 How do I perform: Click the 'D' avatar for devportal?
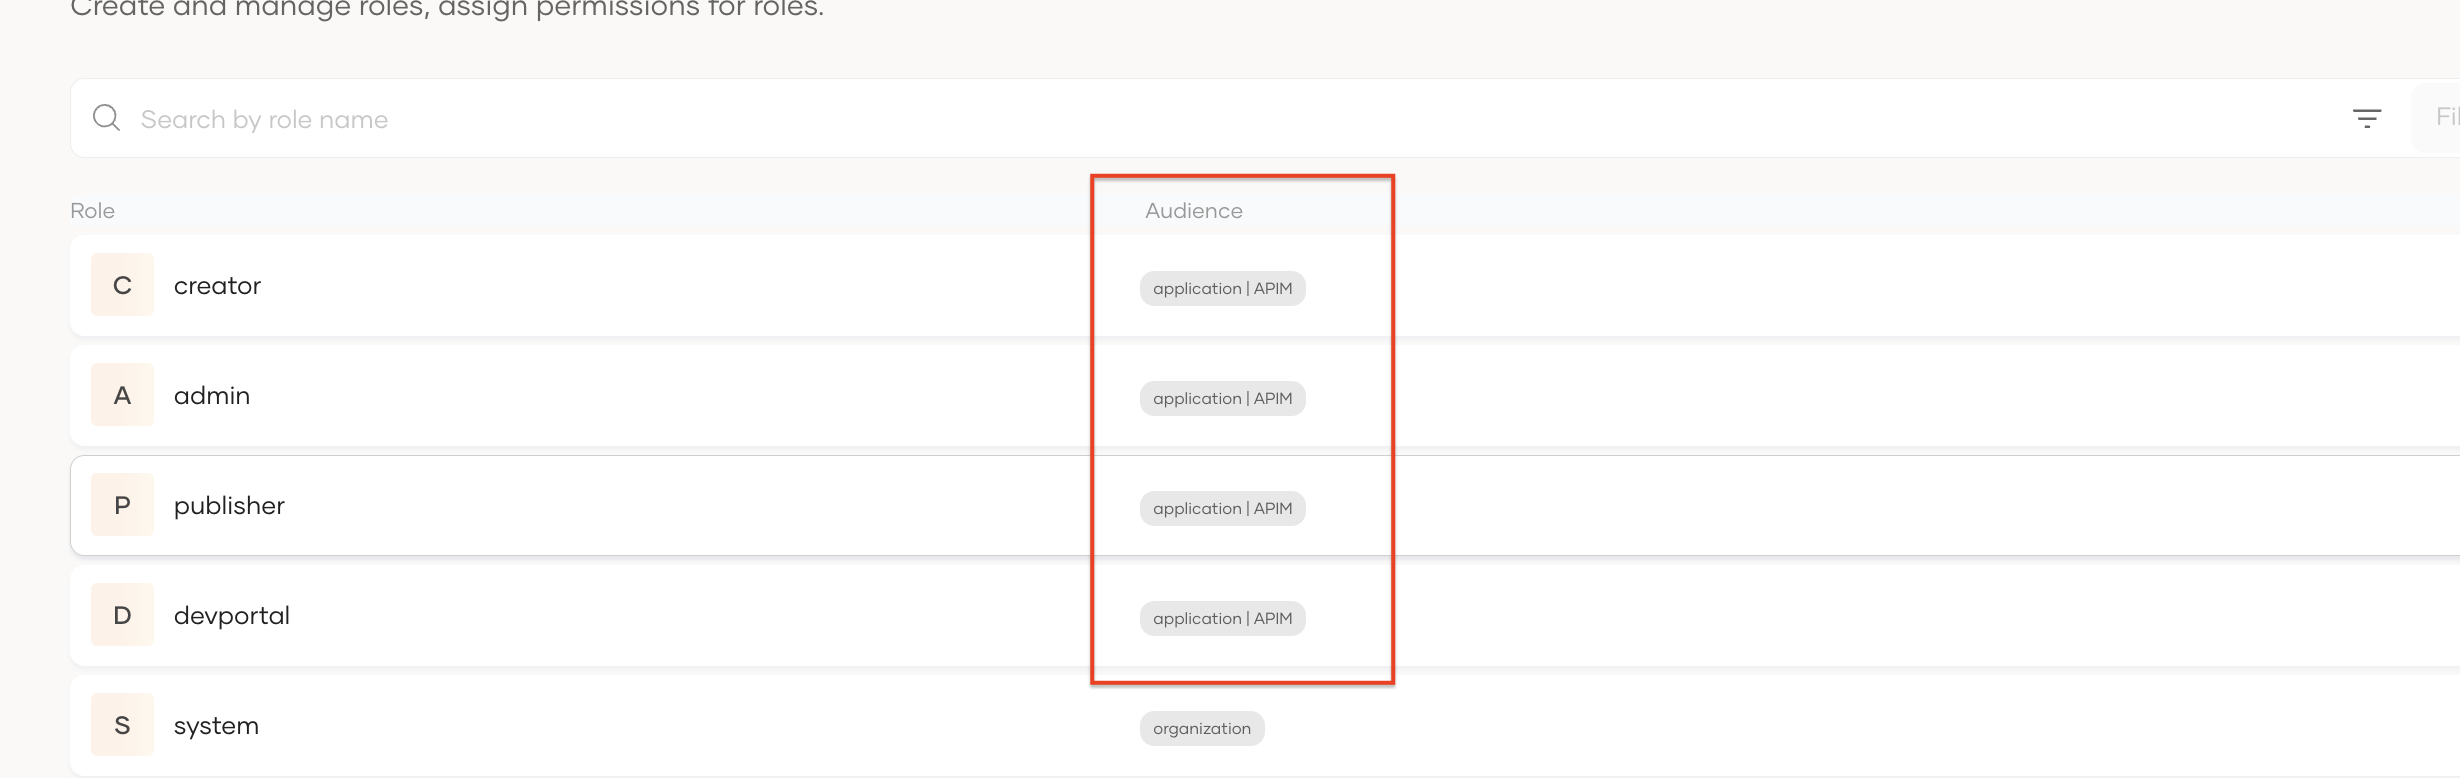(122, 615)
